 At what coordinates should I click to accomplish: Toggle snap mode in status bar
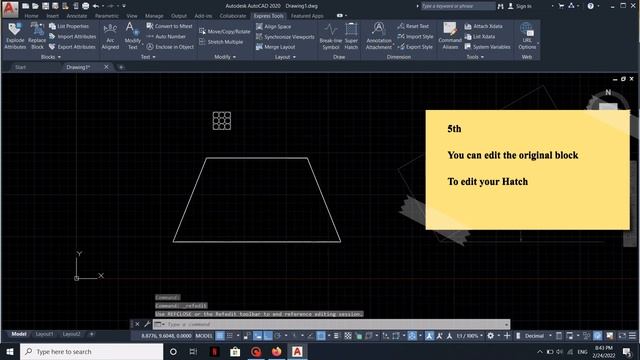230,336
